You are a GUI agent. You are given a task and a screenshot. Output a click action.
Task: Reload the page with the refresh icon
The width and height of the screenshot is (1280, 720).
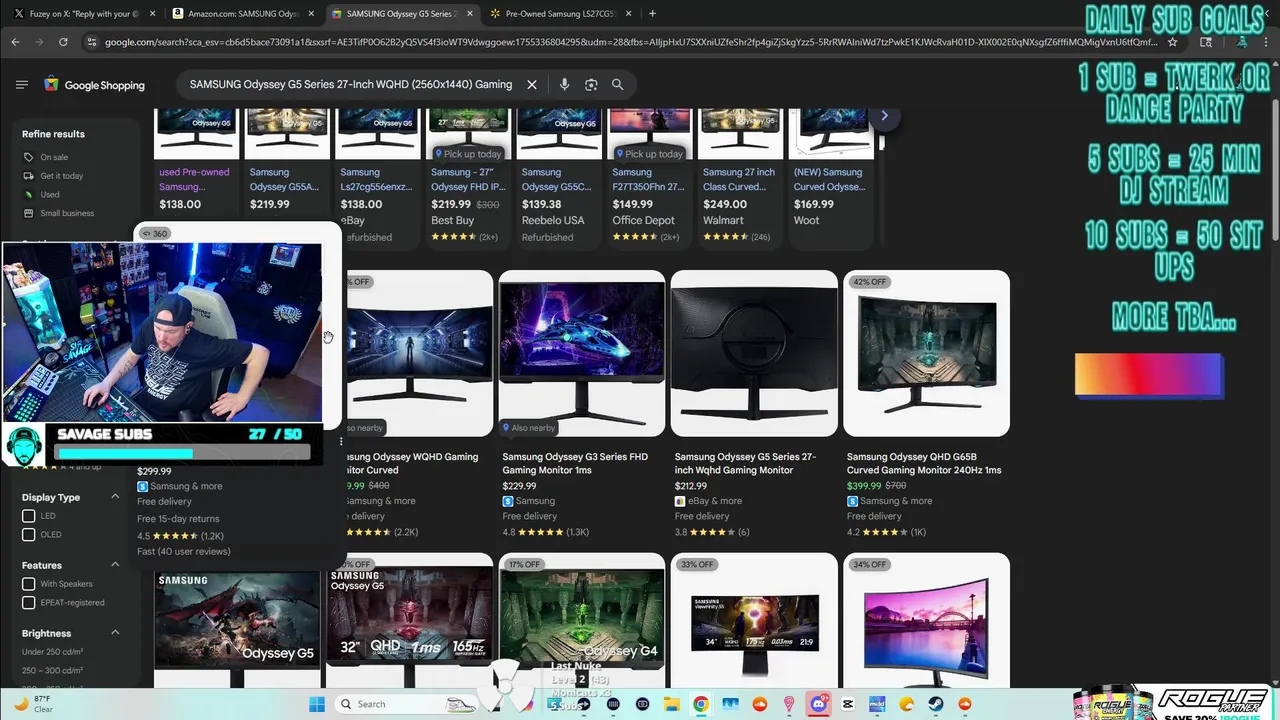63,42
